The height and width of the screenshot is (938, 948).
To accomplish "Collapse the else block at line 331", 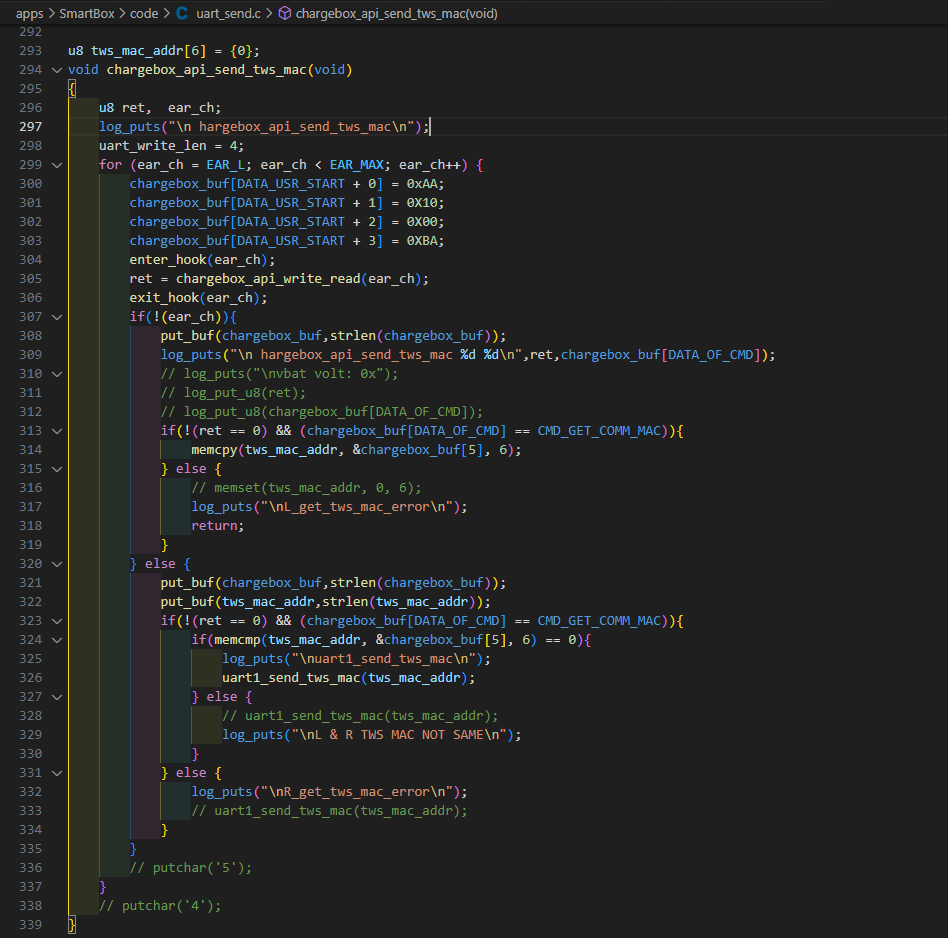I will point(57,773).
